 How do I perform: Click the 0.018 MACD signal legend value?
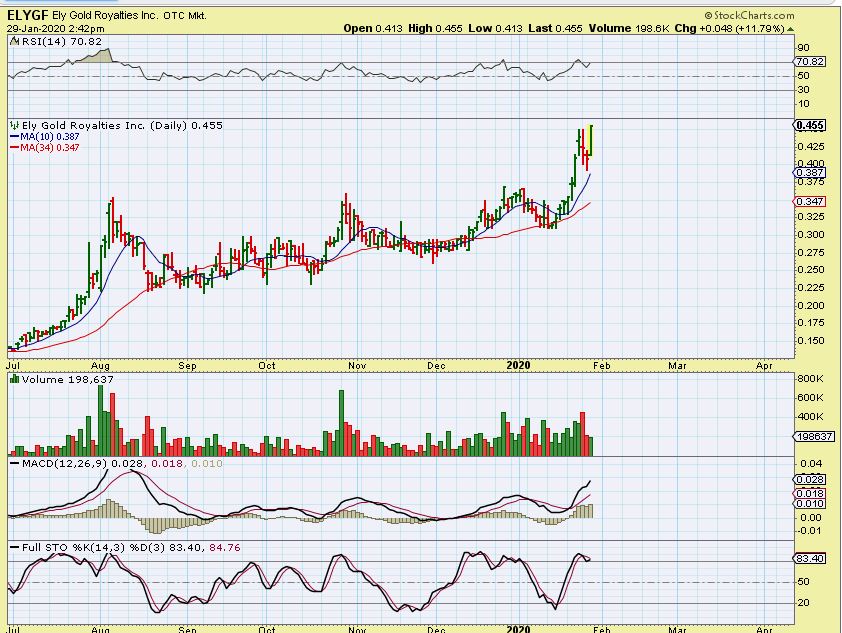coord(166,463)
